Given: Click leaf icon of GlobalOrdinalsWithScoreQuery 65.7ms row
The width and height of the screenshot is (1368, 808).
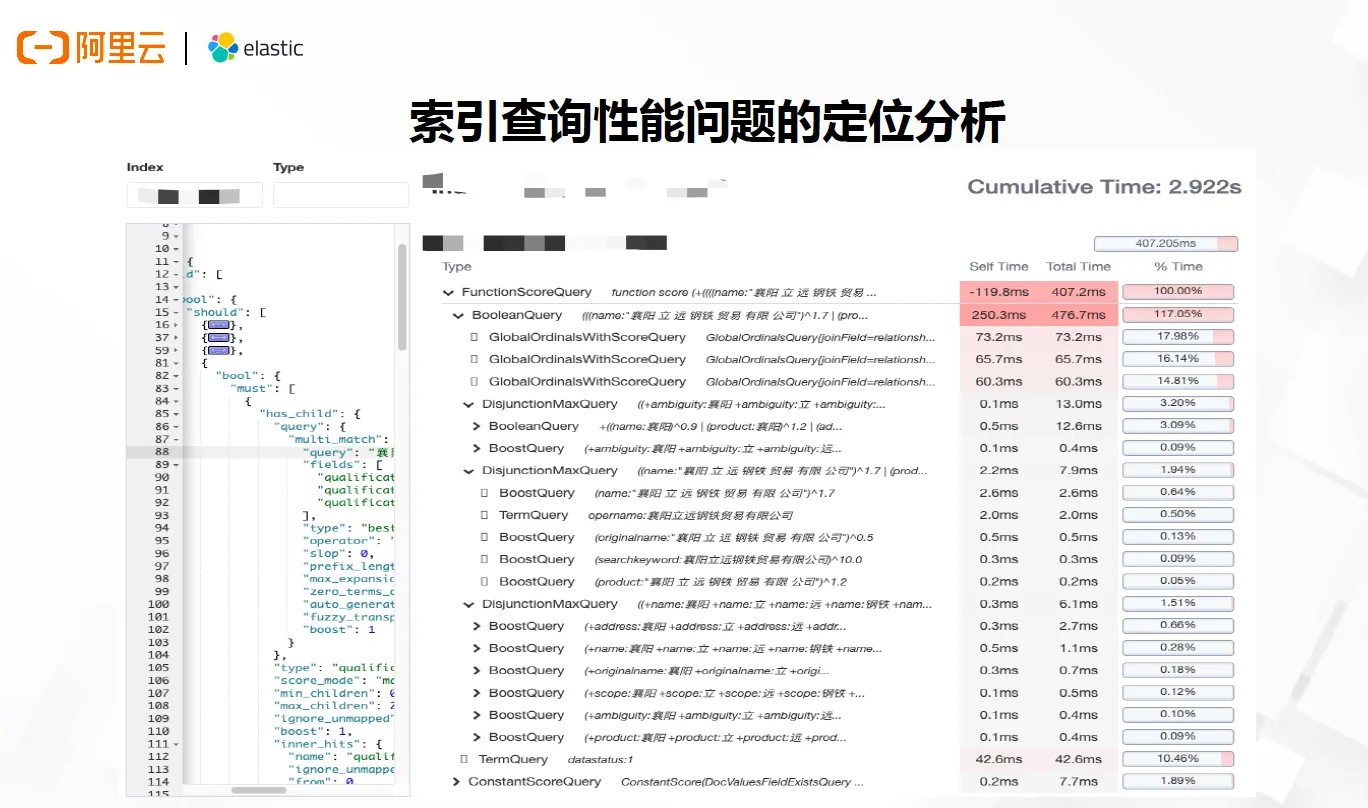Looking at the screenshot, I should tap(475, 359).
